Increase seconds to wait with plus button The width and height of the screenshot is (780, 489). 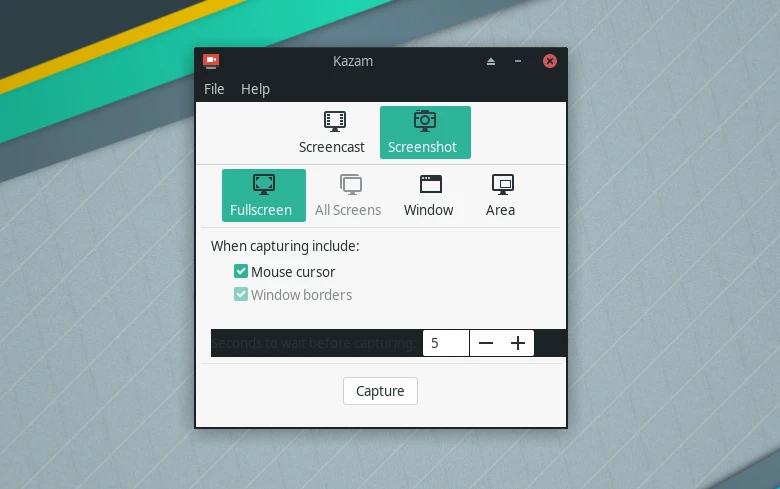[x=518, y=343]
